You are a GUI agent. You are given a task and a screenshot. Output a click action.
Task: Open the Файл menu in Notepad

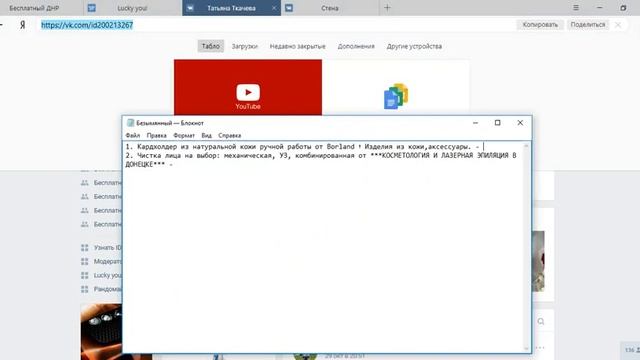click(x=133, y=136)
